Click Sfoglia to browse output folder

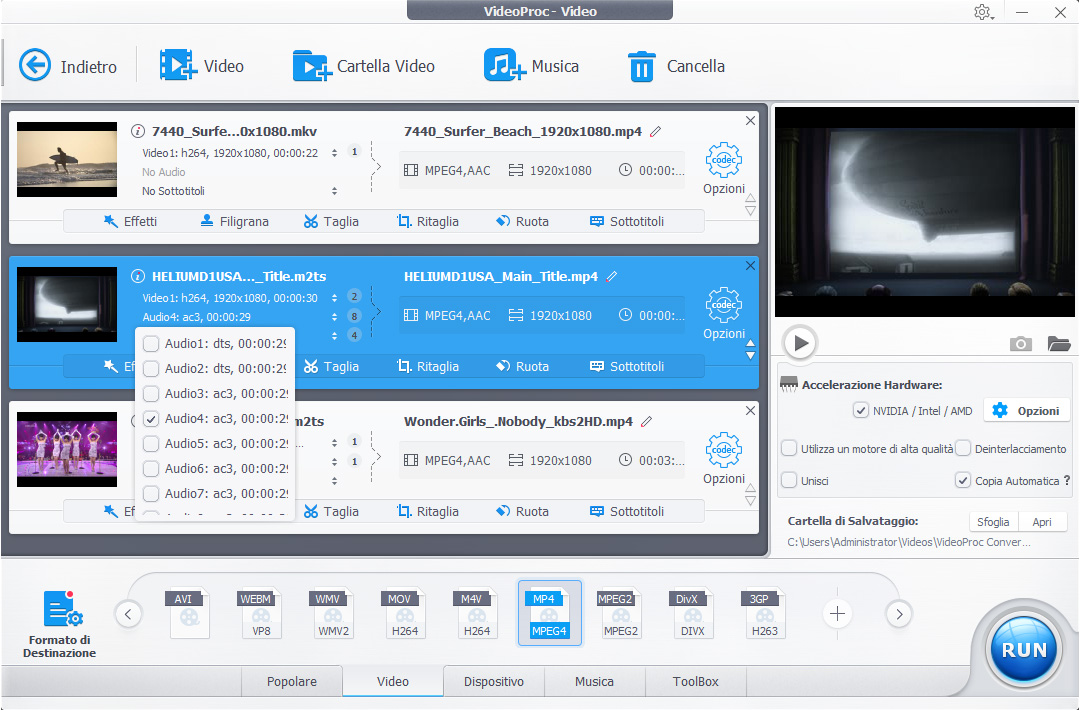[993, 521]
